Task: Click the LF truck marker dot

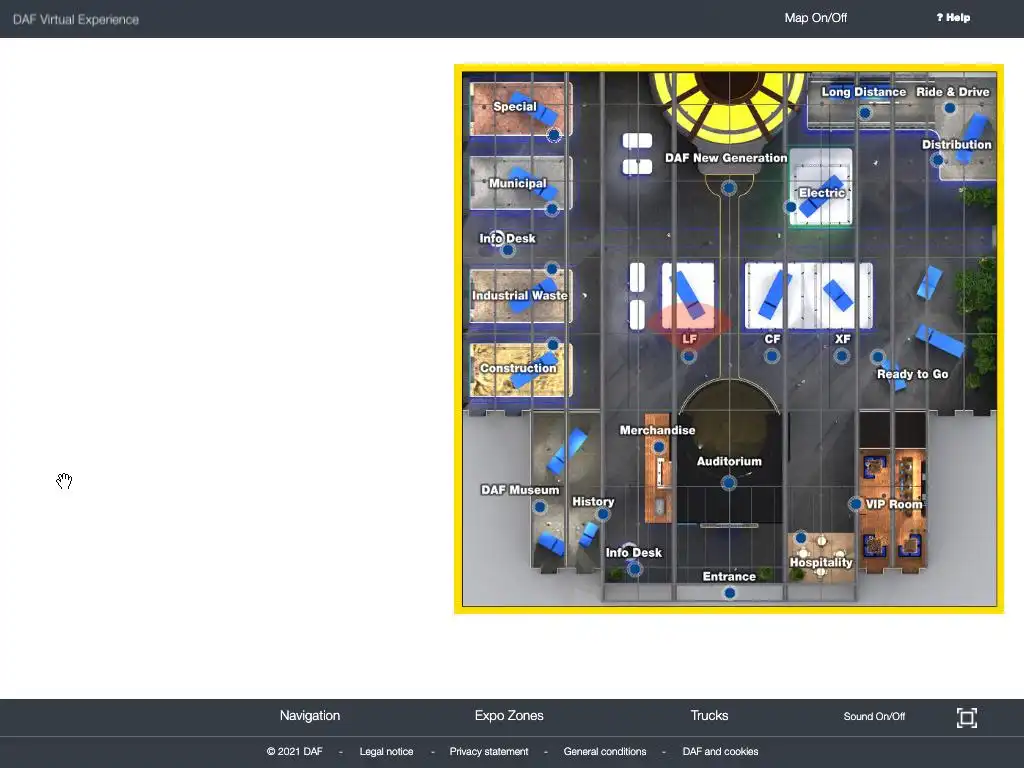Action: tap(688, 357)
